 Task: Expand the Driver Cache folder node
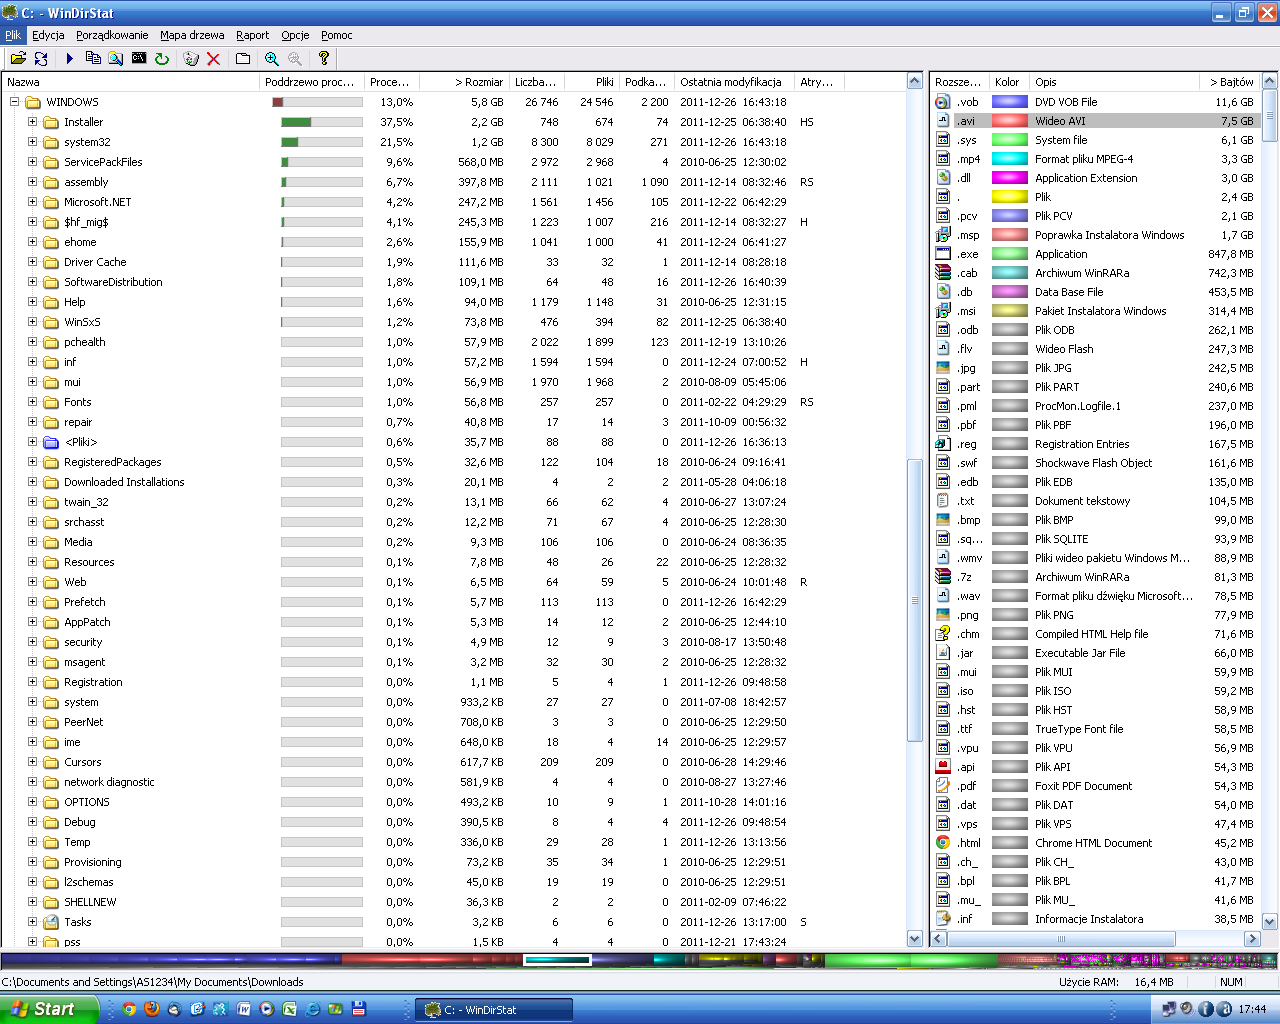tap(33, 262)
